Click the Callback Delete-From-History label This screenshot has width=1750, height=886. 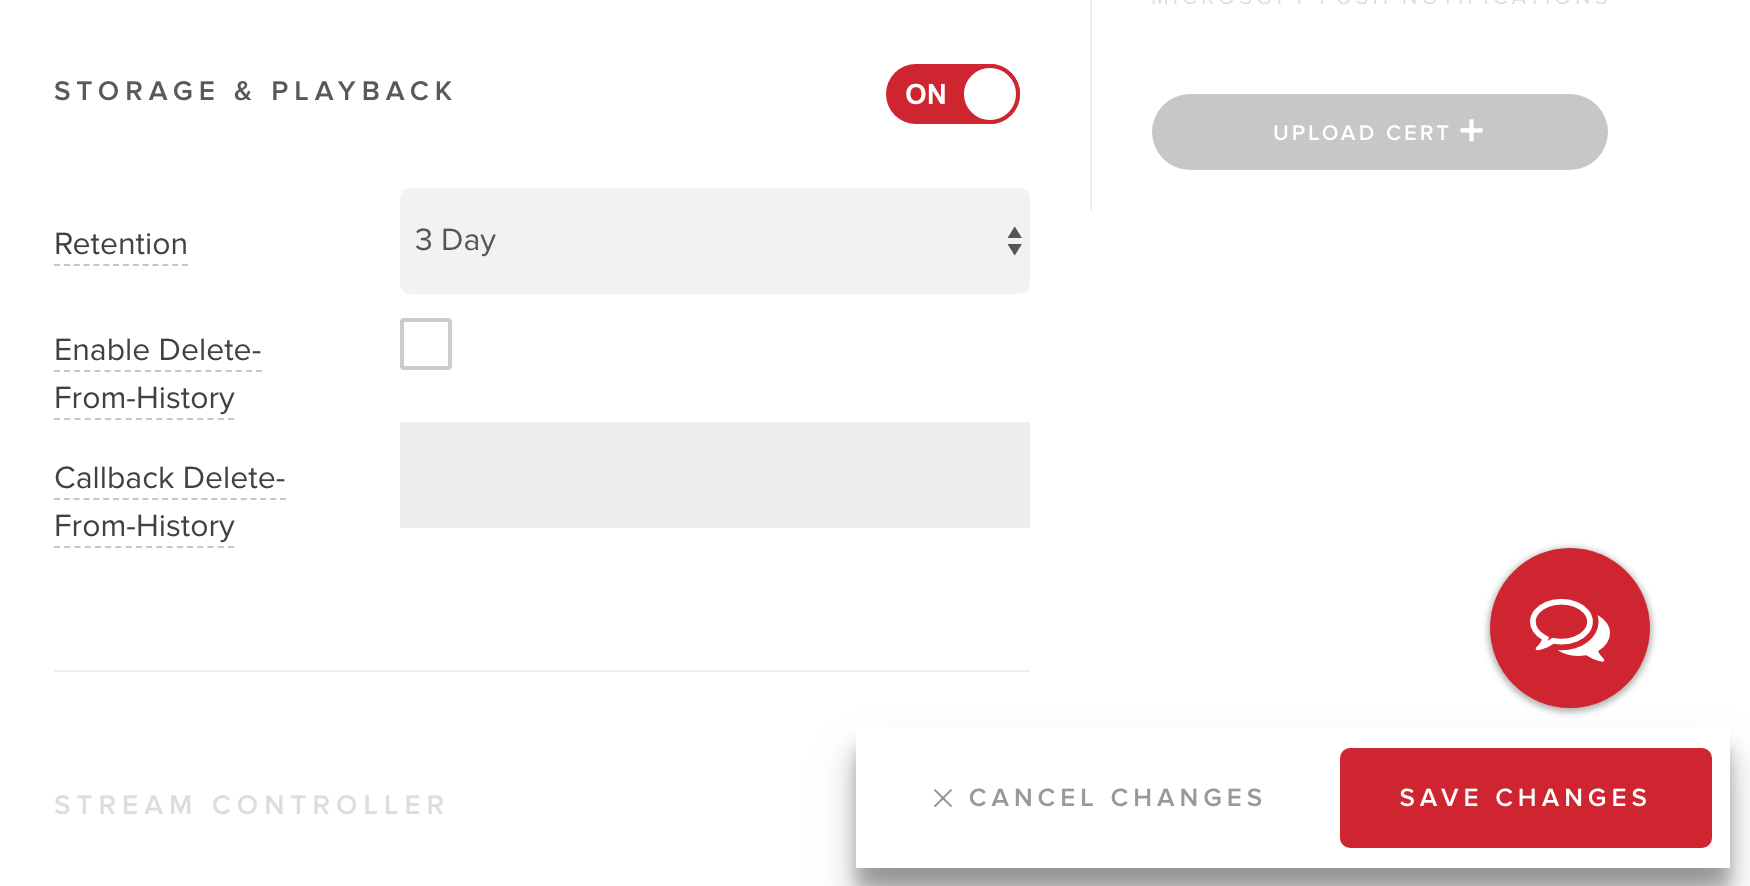point(169,502)
